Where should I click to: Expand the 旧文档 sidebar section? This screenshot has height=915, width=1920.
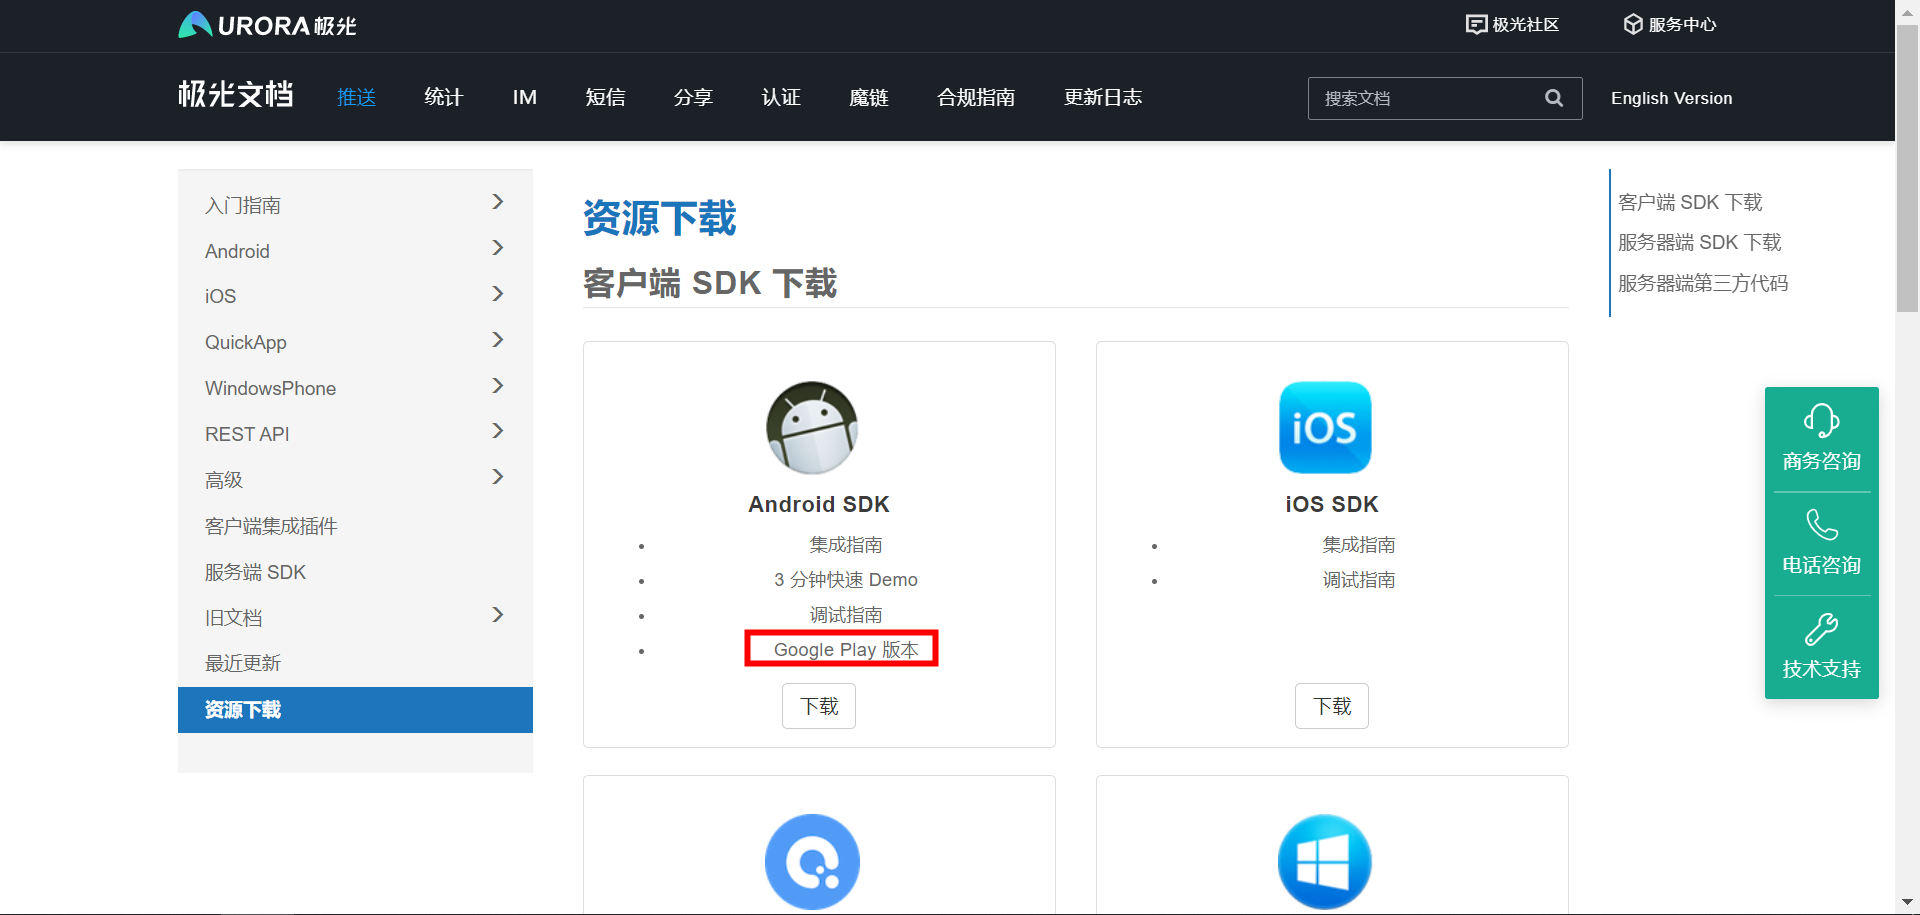tap(497, 616)
